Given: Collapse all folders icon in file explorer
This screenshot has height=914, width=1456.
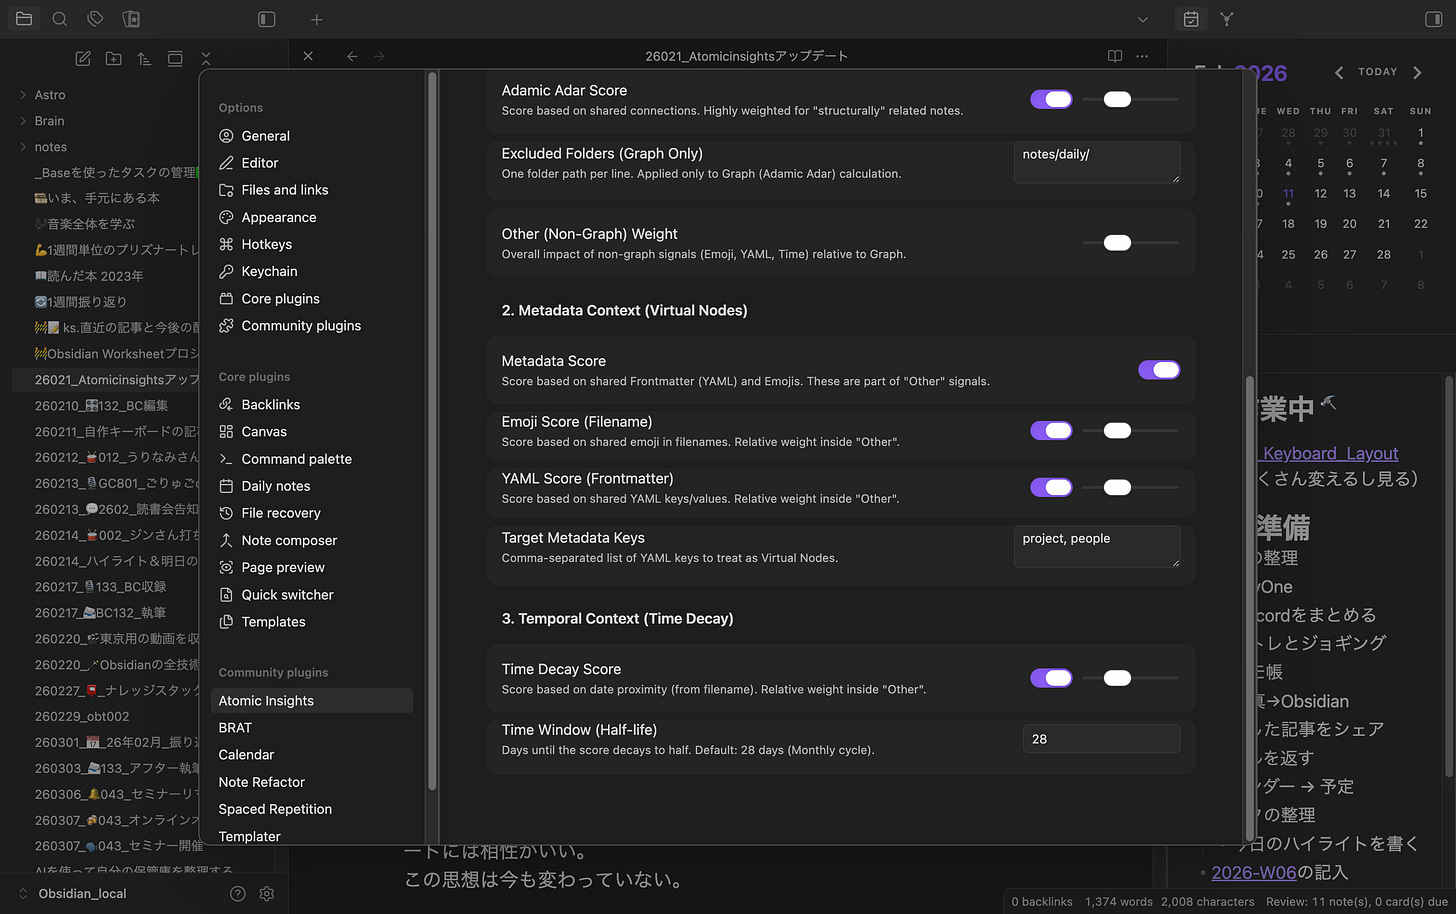Looking at the screenshot, I should point(205,59).
